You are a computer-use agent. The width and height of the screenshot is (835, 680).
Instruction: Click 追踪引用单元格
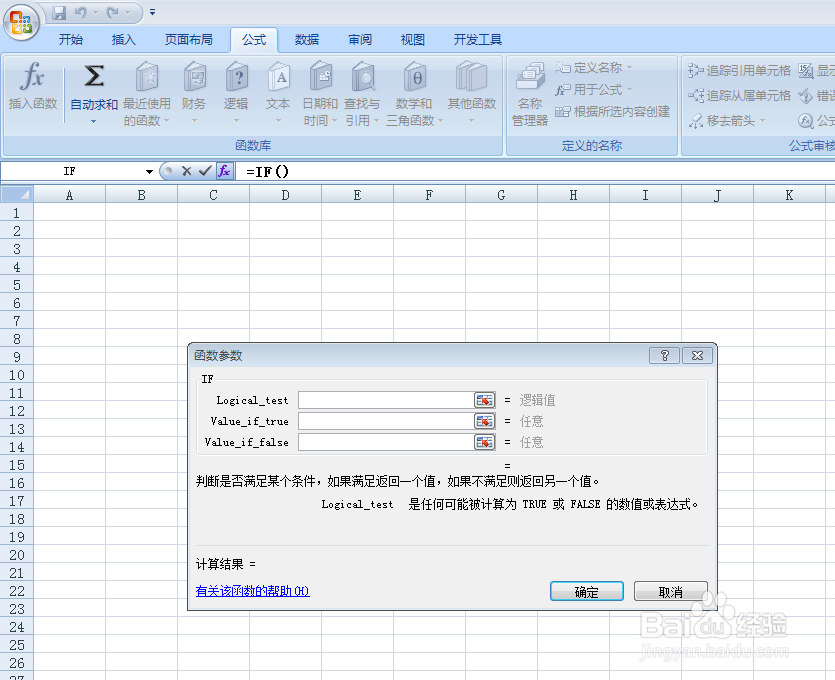click(x=739, y=70)
